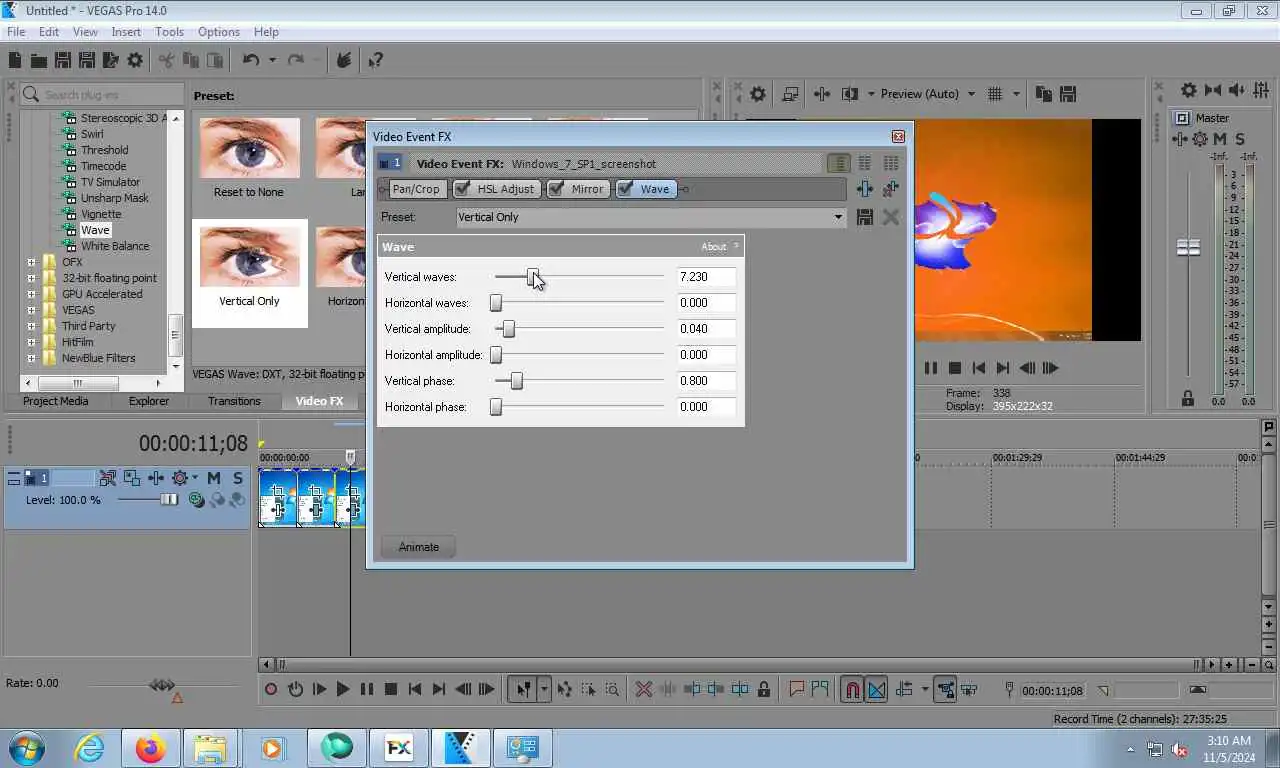Open the Tools menu

(x=169, y=32)
